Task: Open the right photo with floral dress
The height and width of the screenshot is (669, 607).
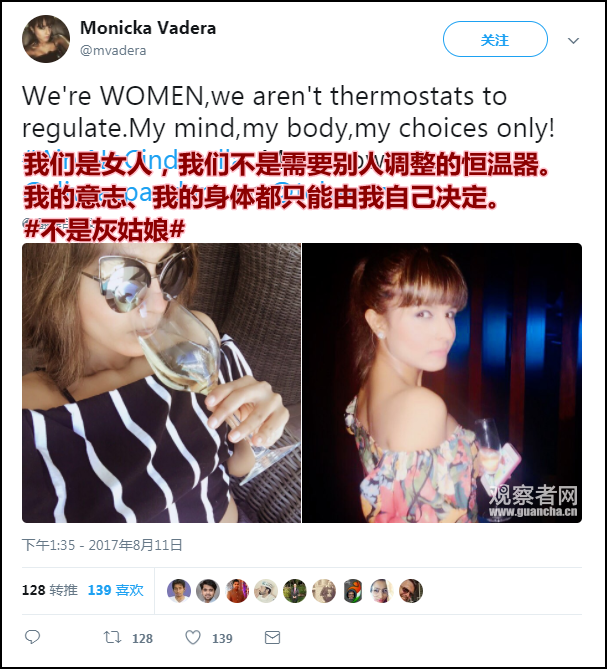Action: pos(442,383)
